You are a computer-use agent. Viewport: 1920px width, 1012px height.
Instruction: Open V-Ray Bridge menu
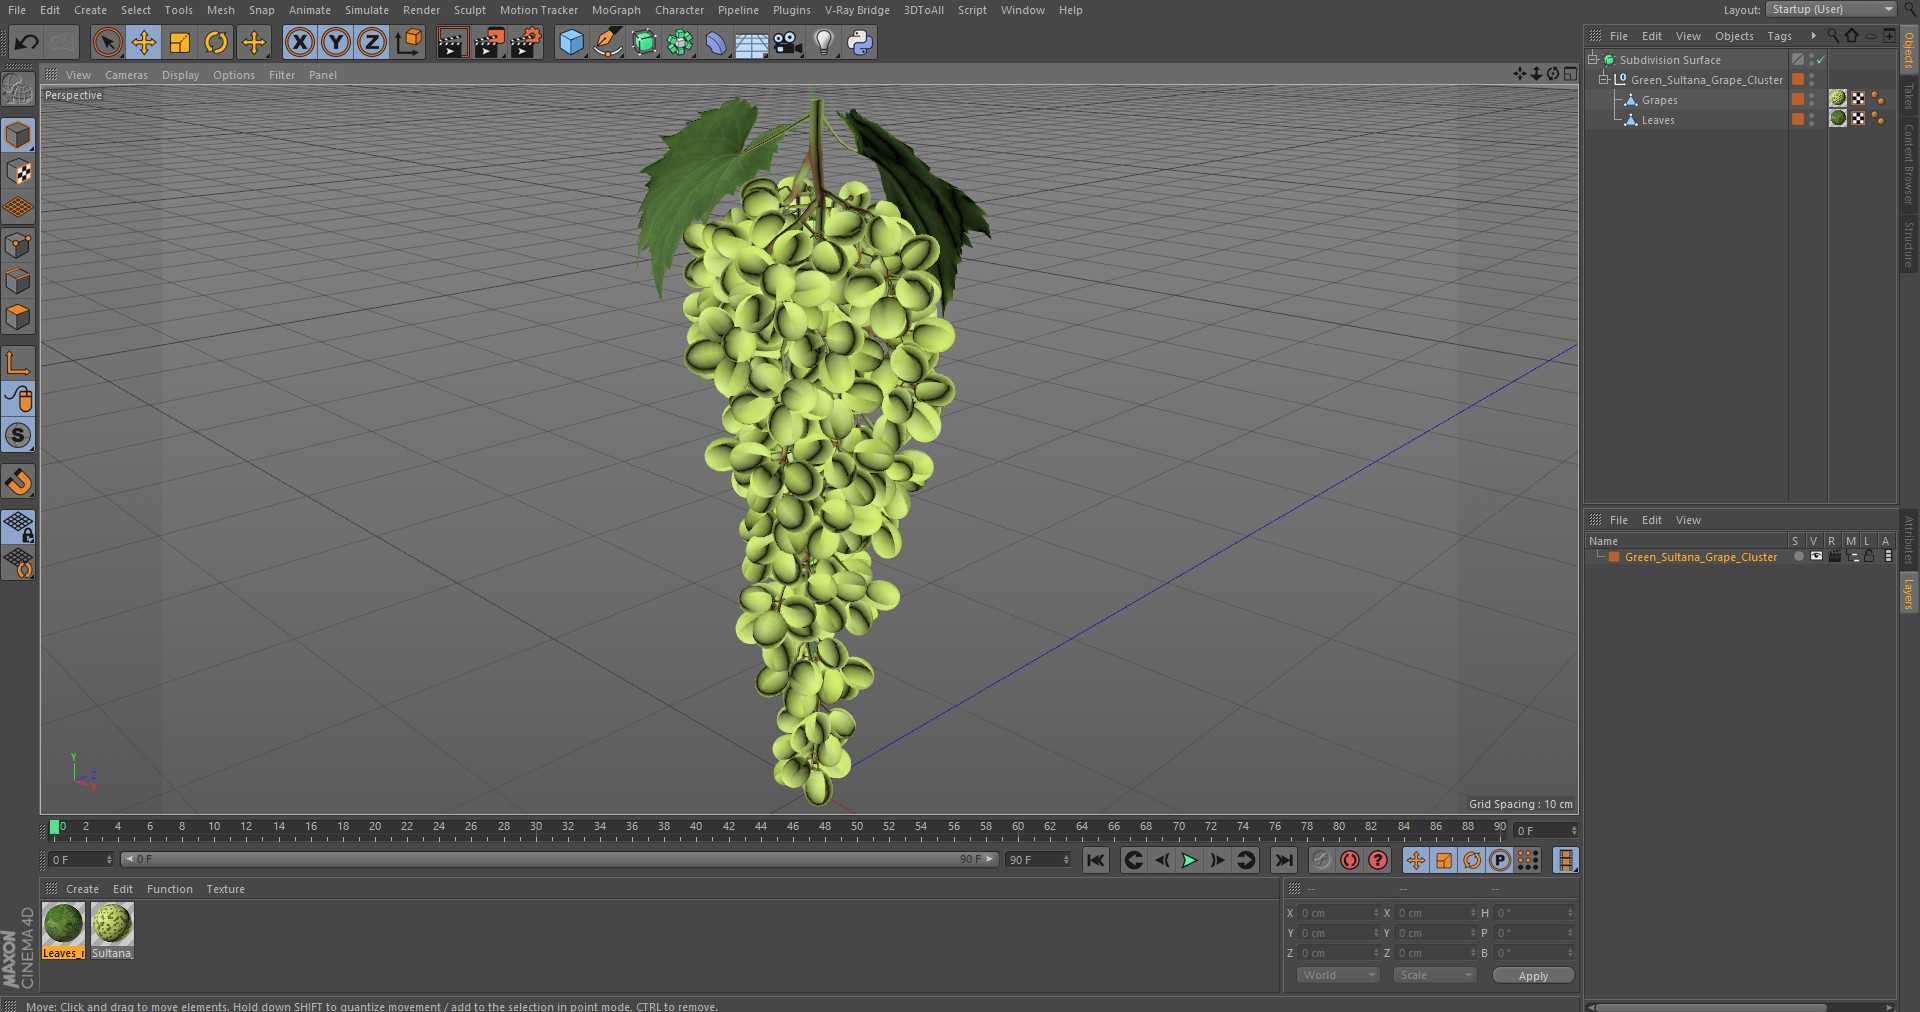click(857, 10)
